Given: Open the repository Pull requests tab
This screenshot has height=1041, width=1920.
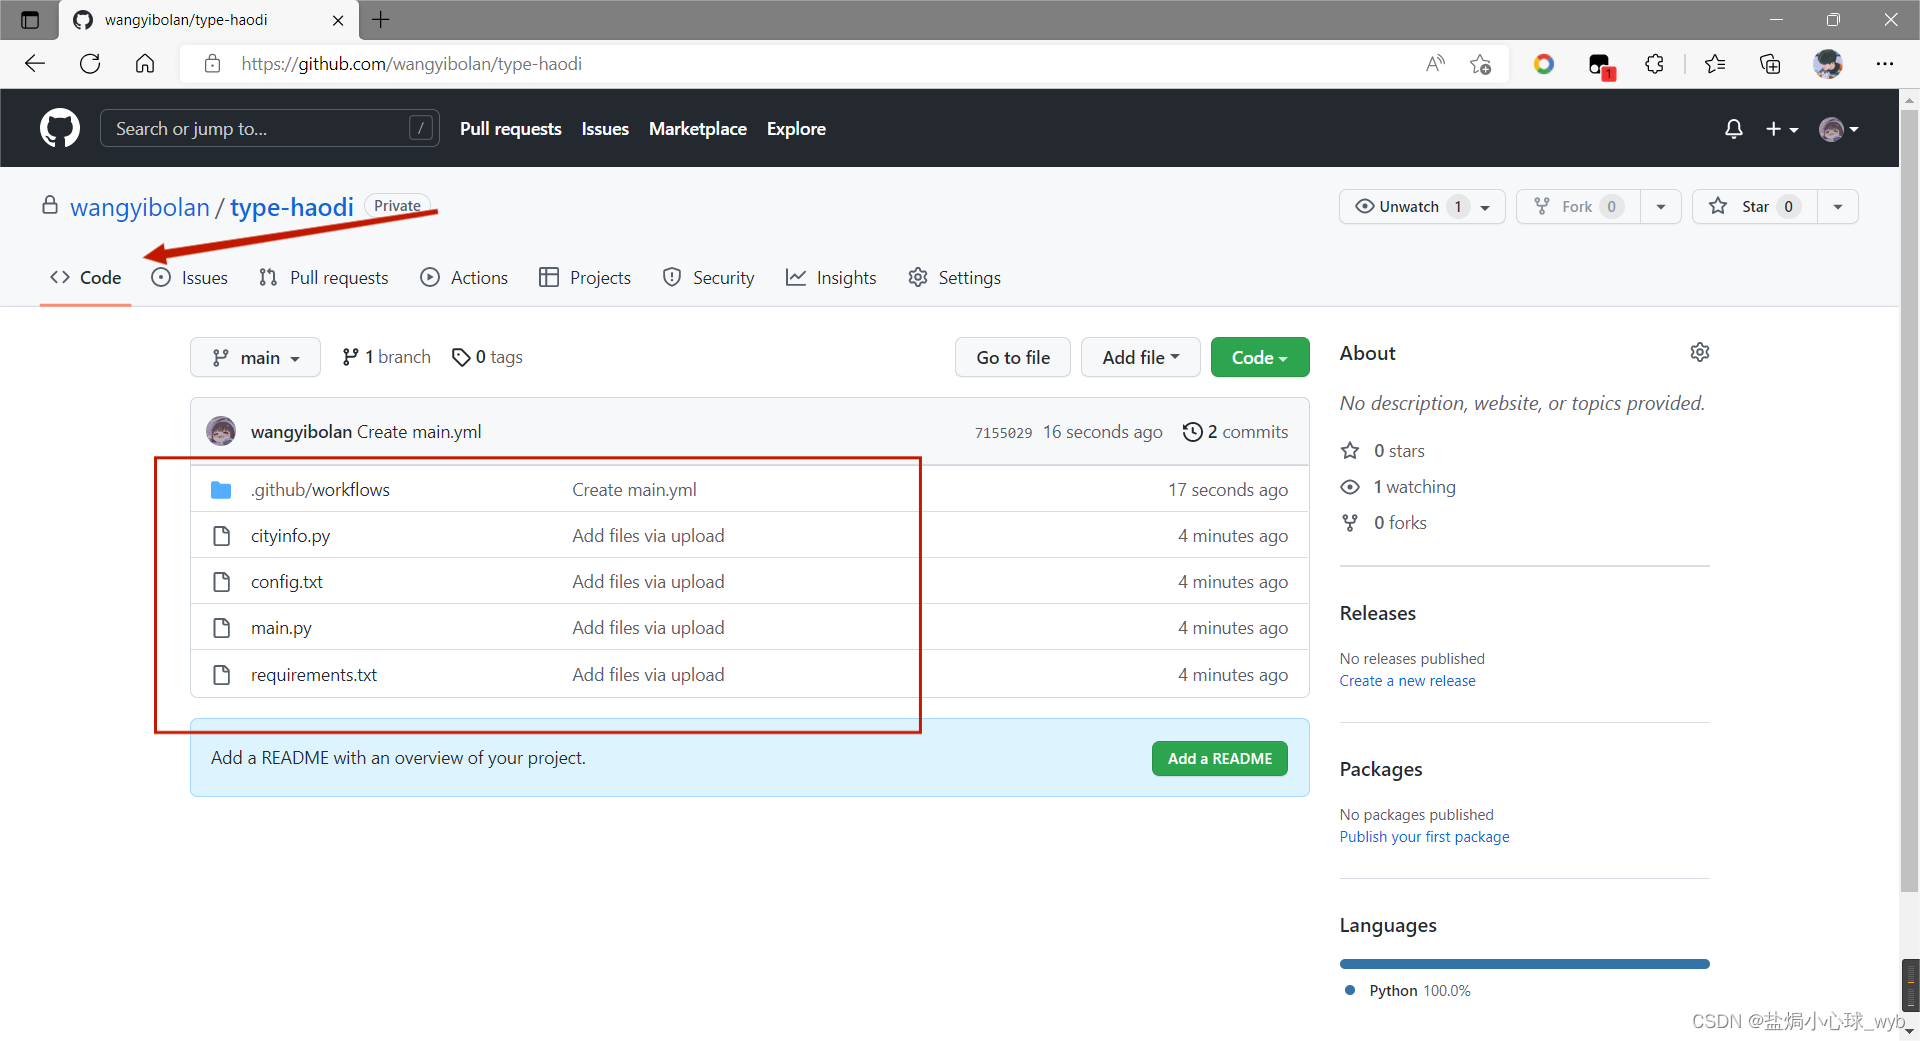Looking at the screenshot, I should click(323, 278).
